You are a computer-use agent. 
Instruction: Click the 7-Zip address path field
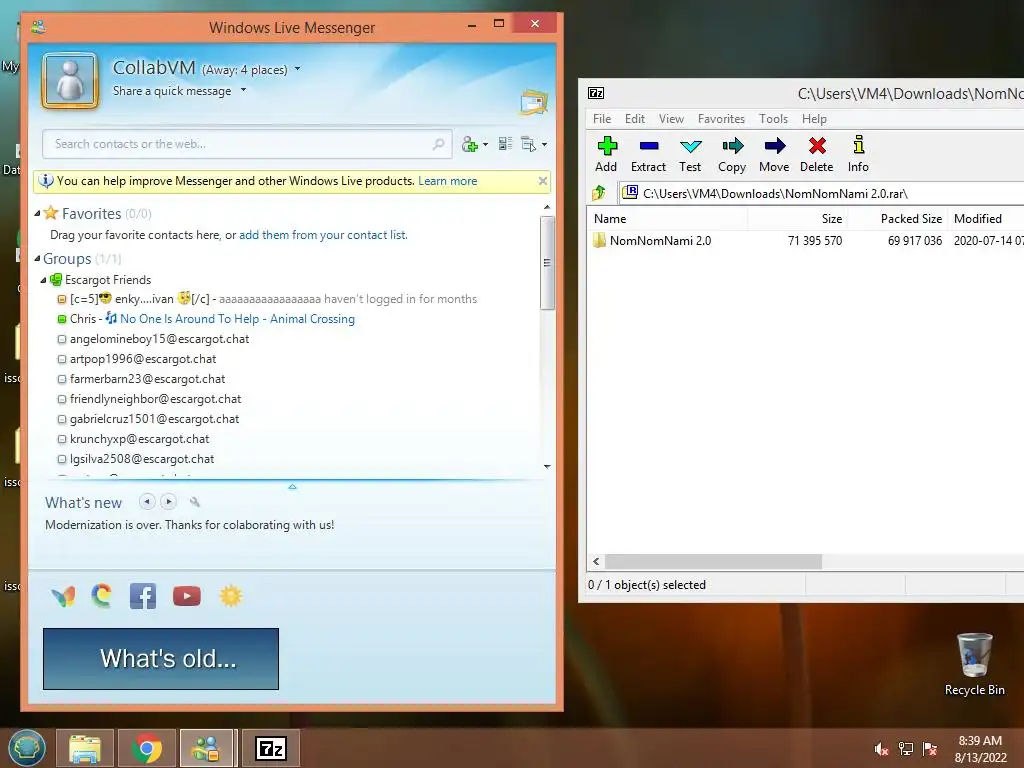tap(823, 193)
